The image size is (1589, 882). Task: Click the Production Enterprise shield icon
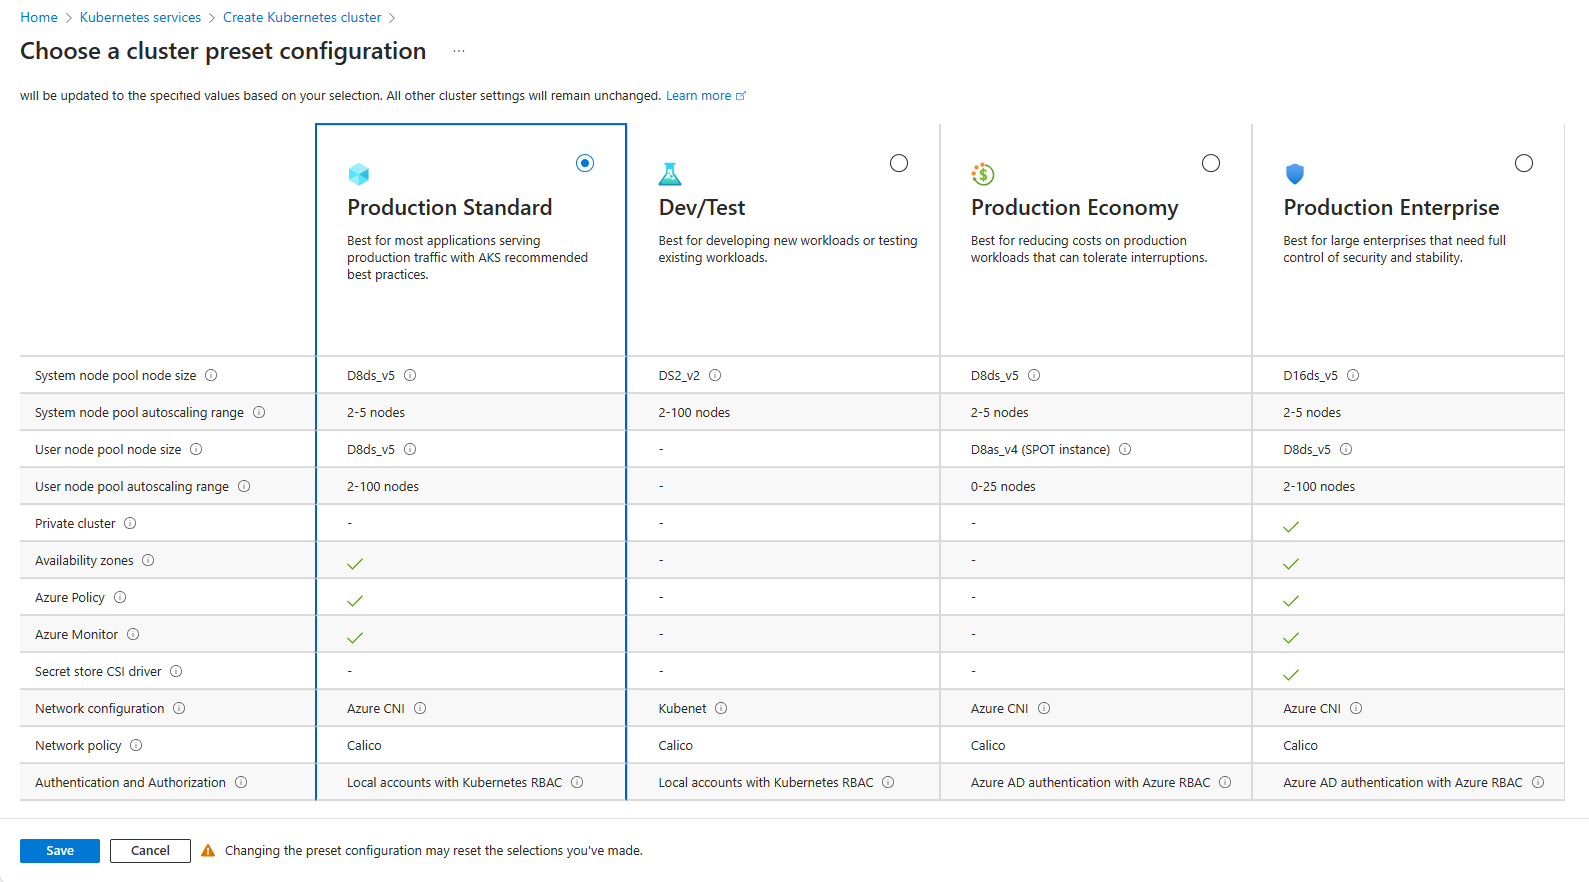click(x=1295, y=174)
